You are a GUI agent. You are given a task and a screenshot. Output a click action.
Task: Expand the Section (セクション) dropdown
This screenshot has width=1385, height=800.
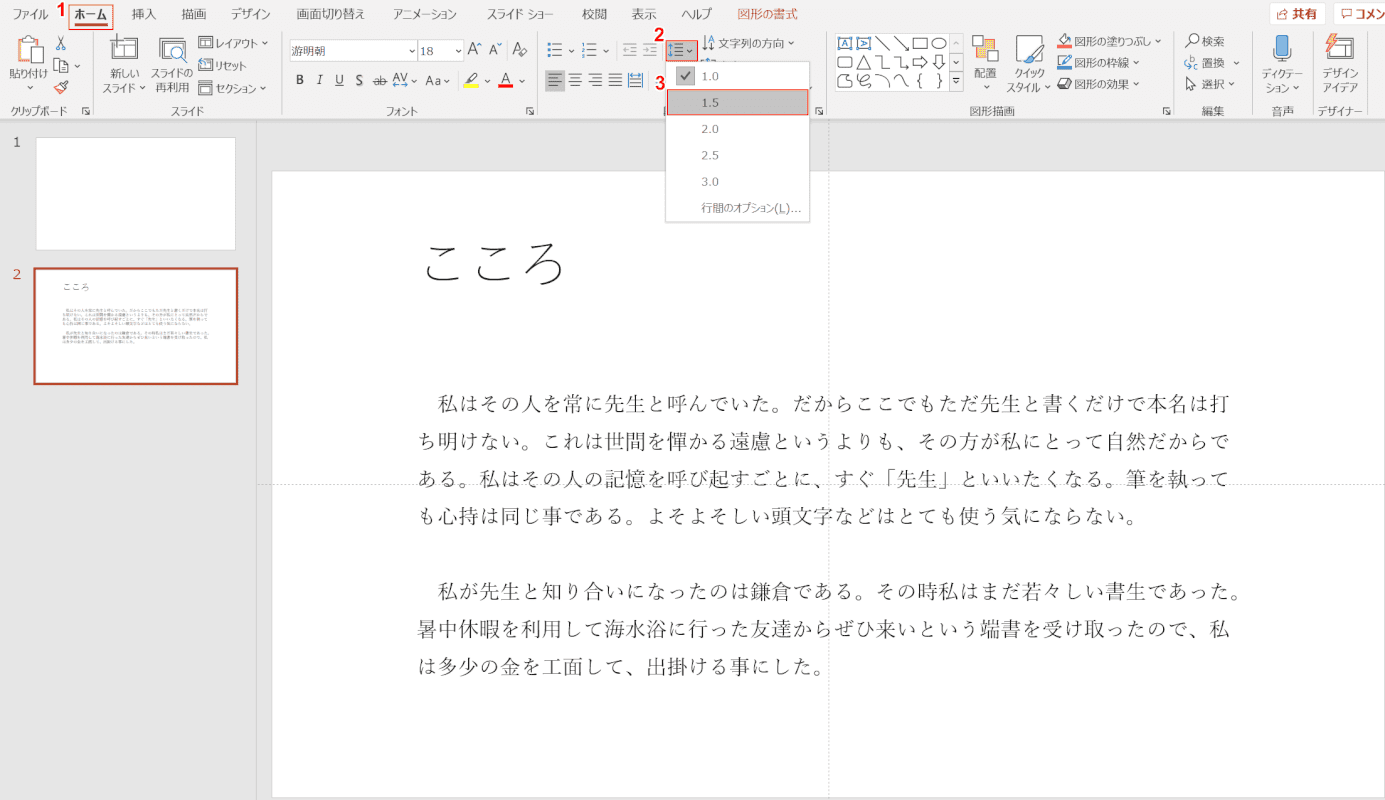tap(234, 88)
